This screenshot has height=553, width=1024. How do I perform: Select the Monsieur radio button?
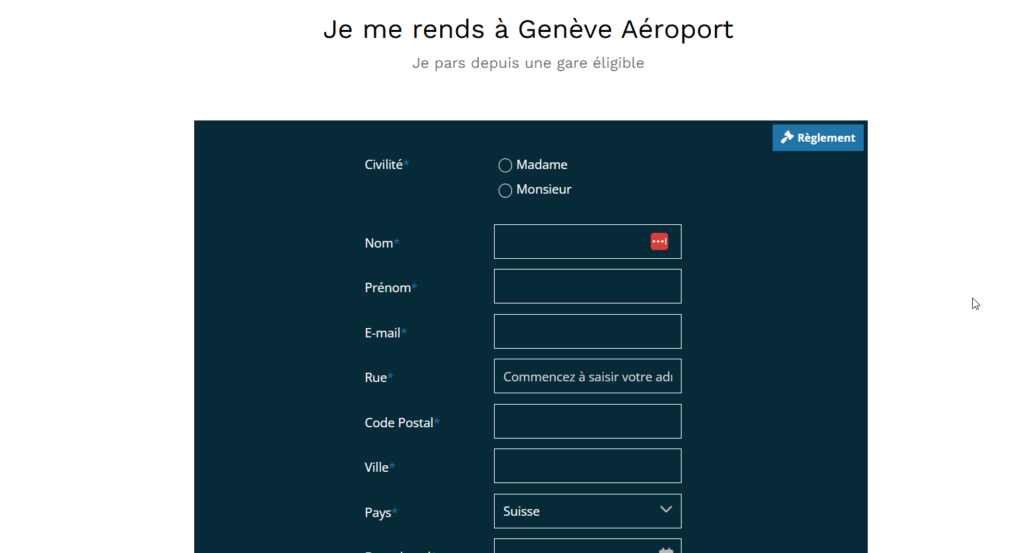(505, 190)
